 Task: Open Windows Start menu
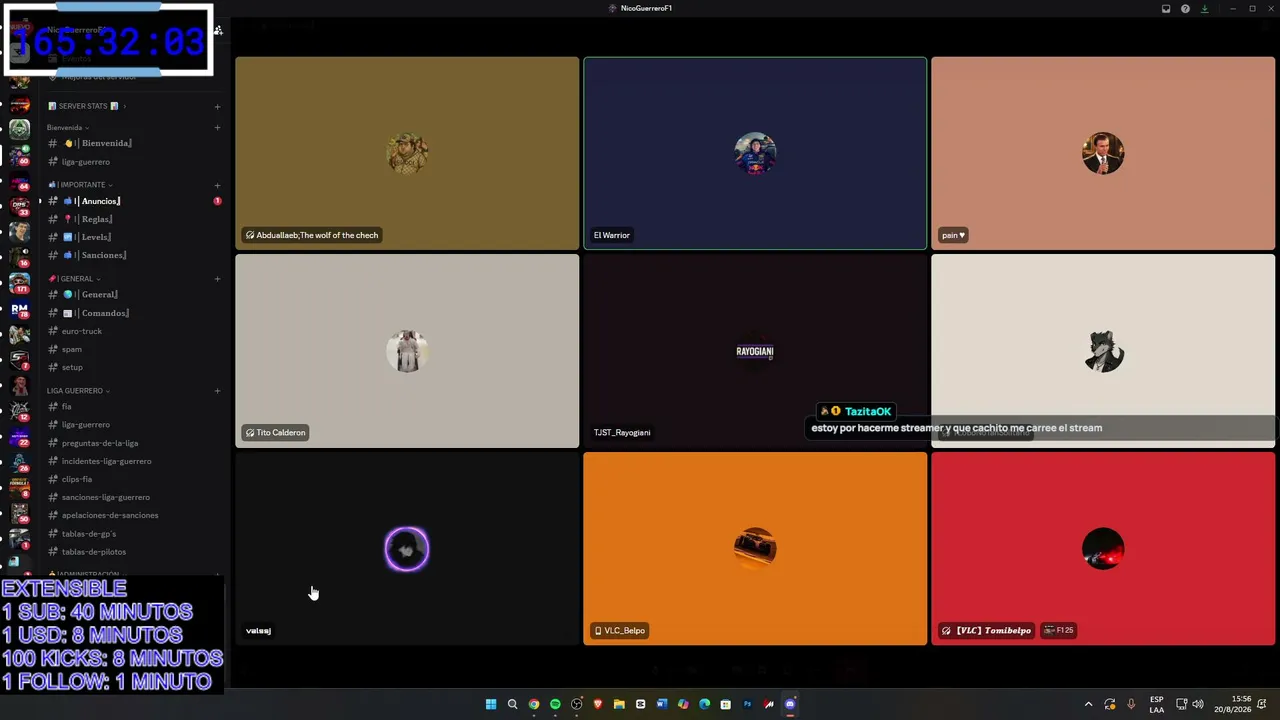pos(491,704)
